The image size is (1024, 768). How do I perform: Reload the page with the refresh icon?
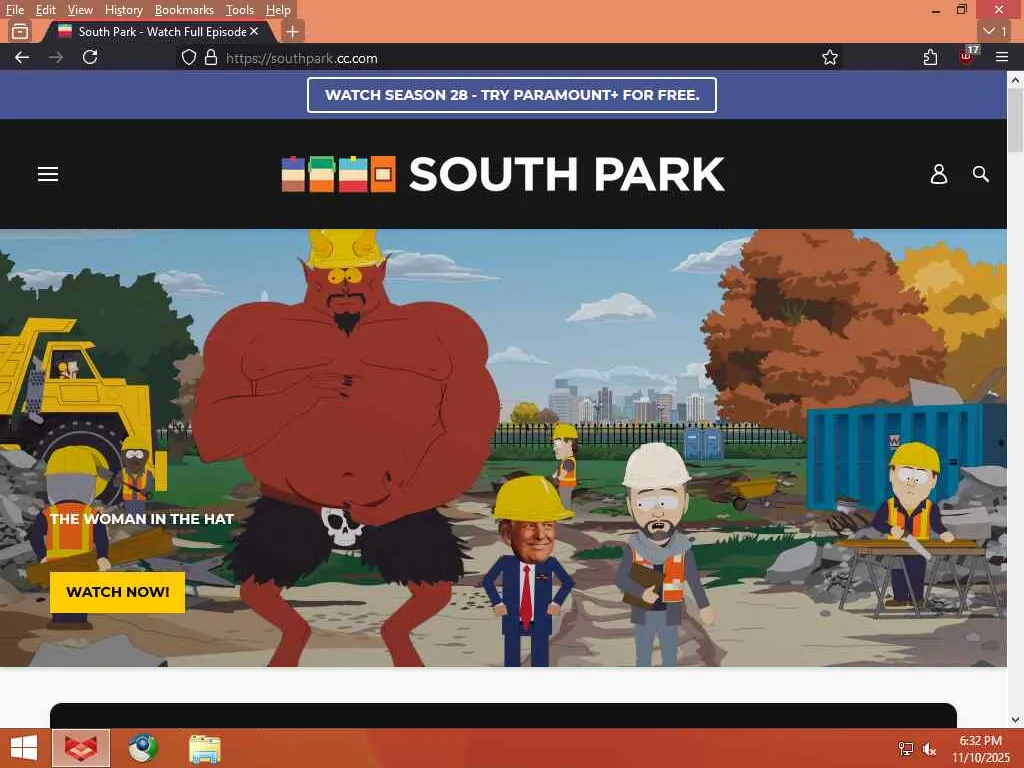90,57
